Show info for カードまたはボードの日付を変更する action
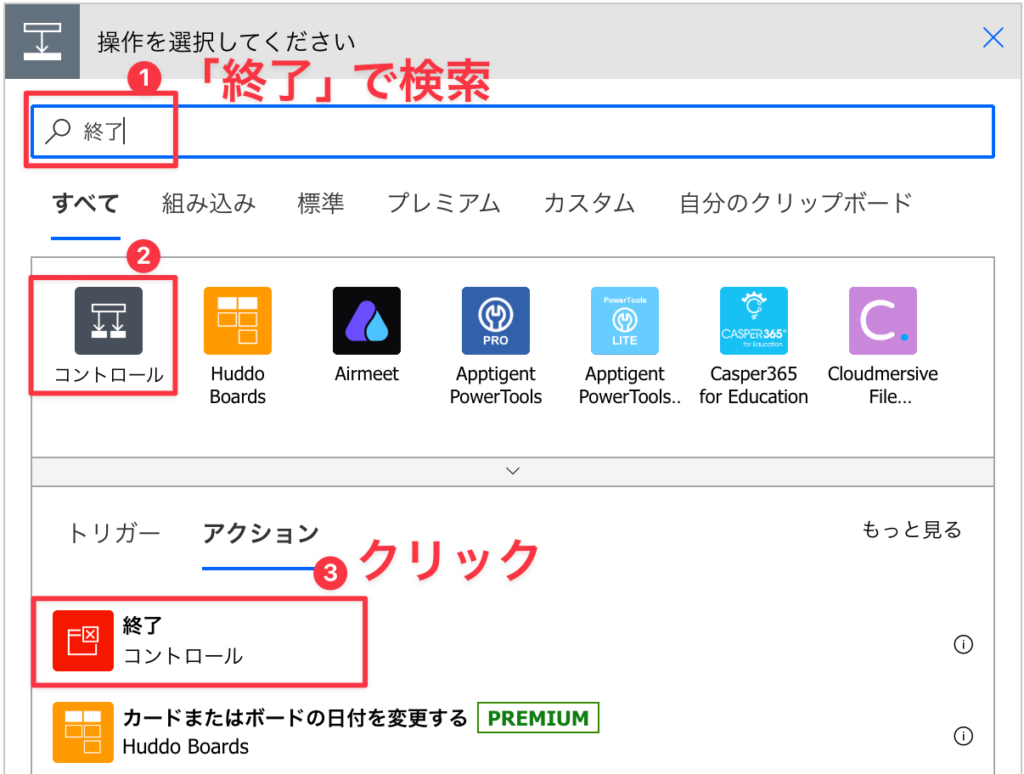This screenshot has width=1024, height=774. click(x=963, y=736)
